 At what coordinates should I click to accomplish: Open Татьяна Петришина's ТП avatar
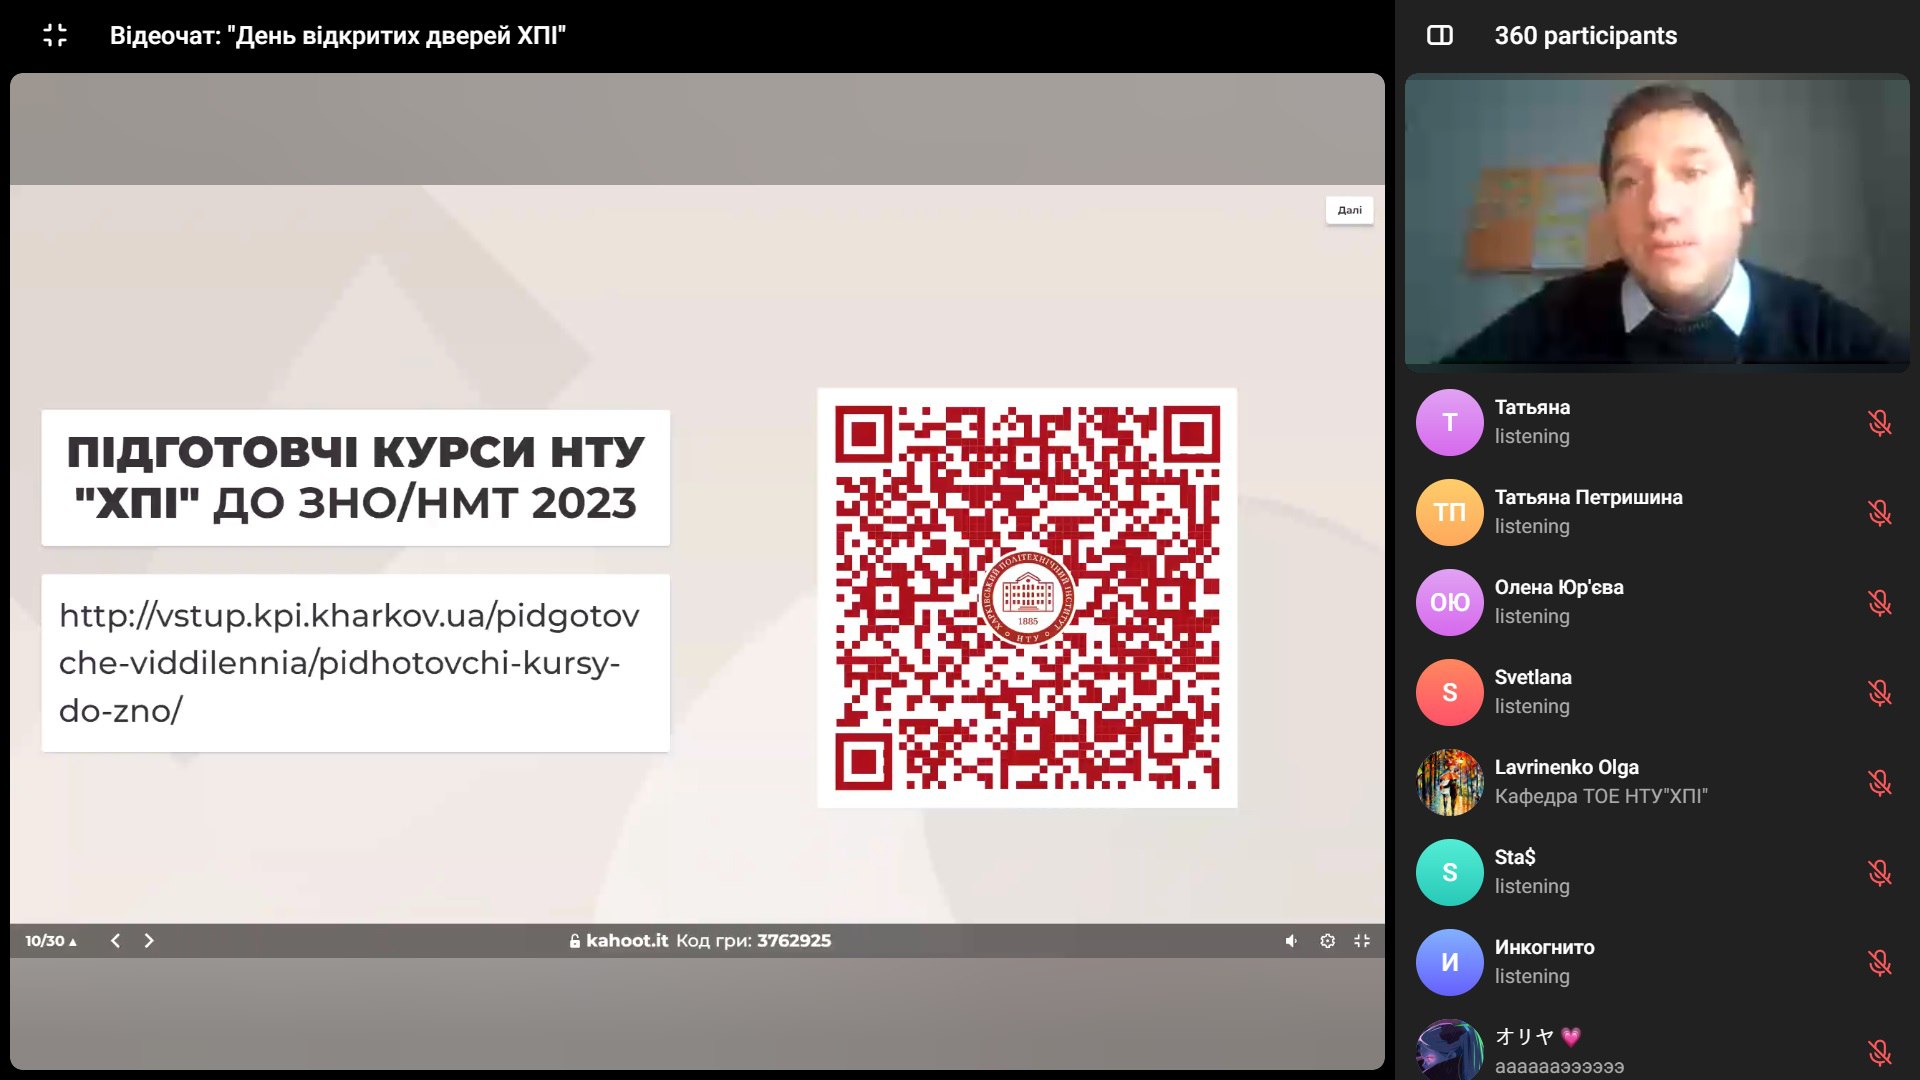point(1450,513)
